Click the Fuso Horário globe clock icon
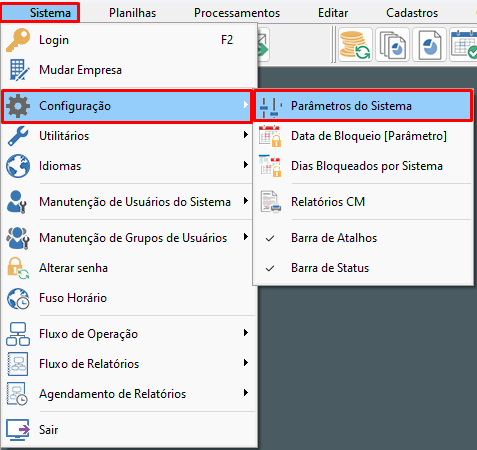477x450 pixels. coord(18,298)
